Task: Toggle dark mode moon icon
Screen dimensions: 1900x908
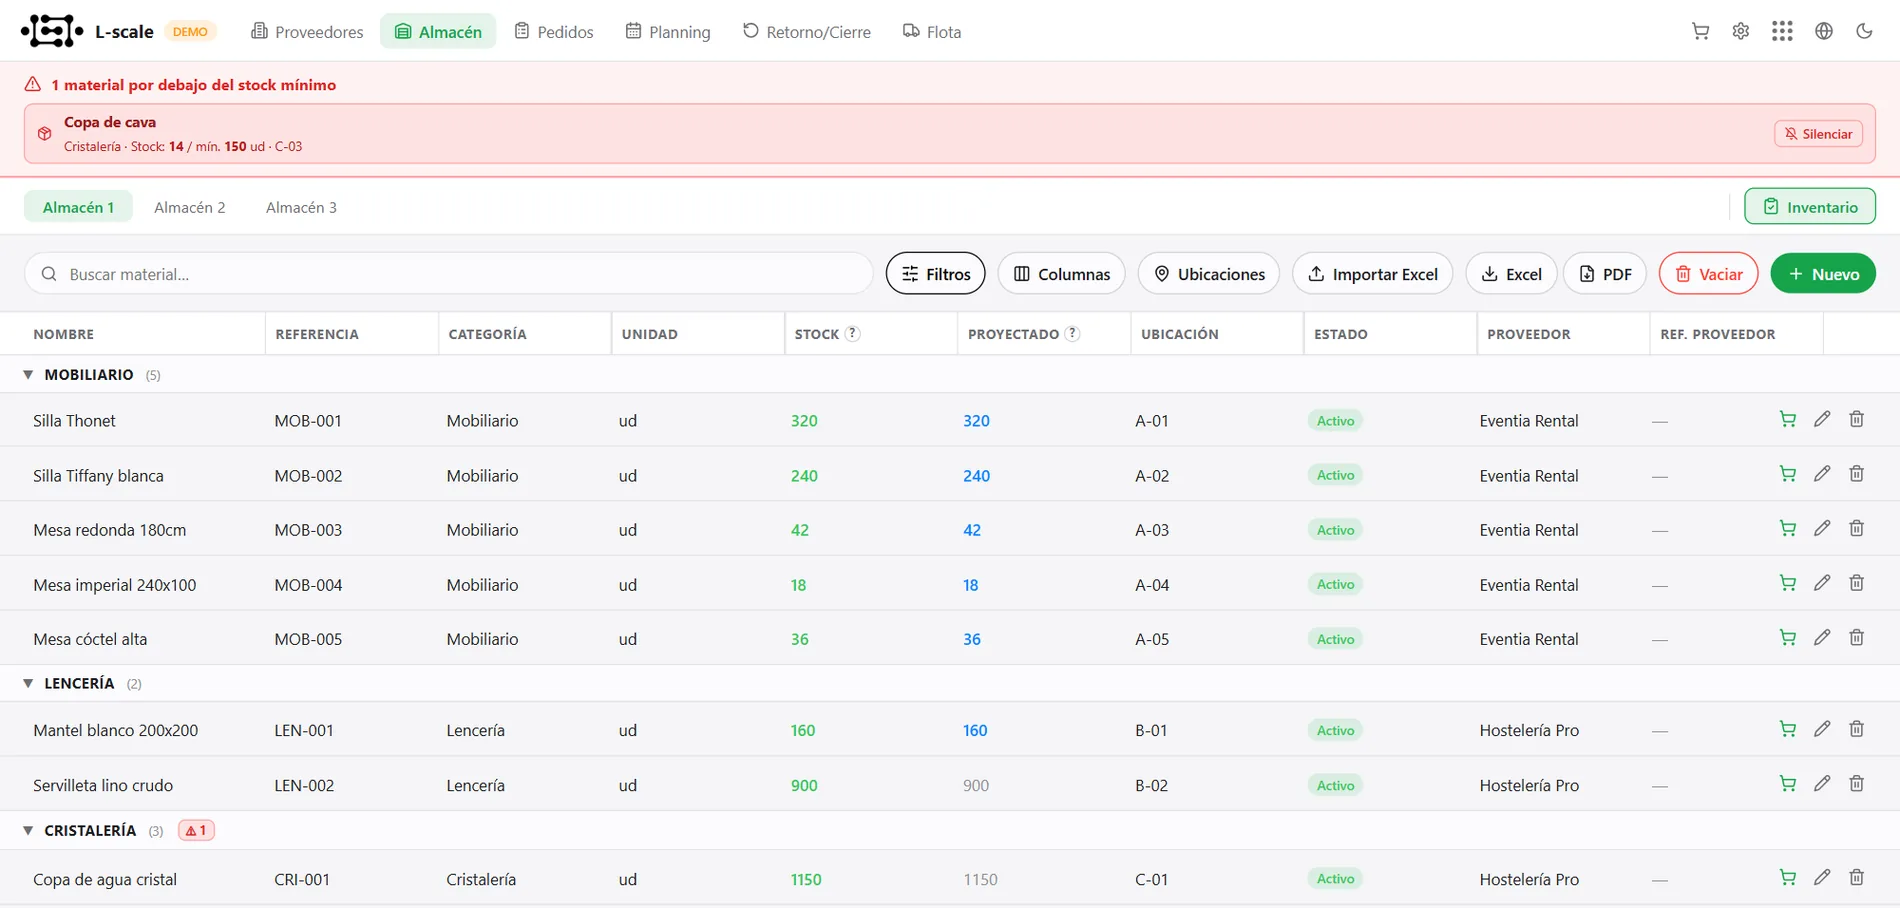Action: click(x=1864, y=31)
